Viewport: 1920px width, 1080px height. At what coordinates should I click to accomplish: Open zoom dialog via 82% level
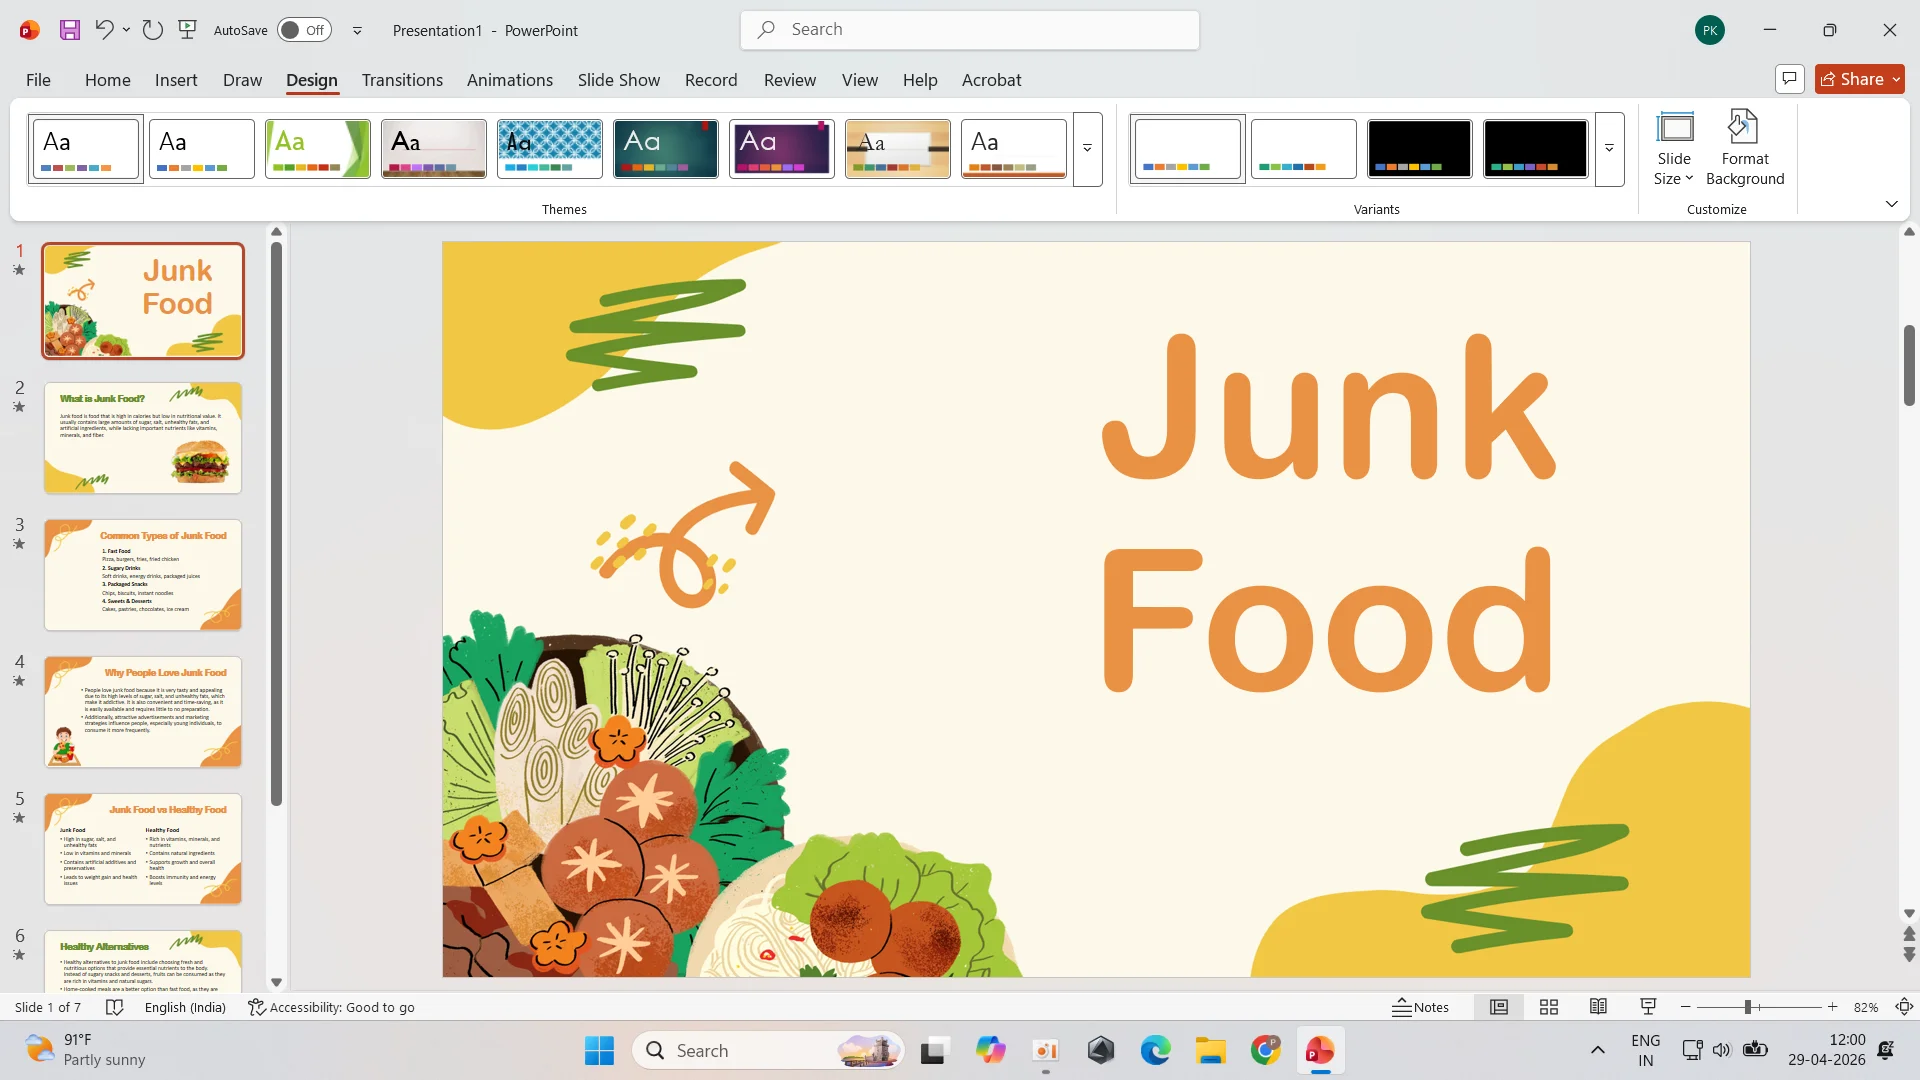point(1865,1007)
